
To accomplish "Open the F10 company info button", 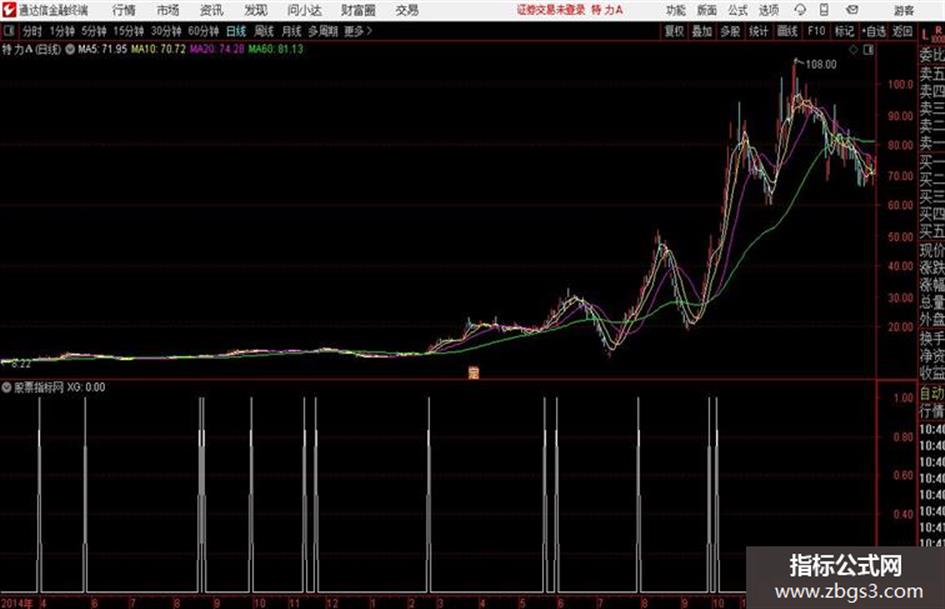I will (816, 31).
